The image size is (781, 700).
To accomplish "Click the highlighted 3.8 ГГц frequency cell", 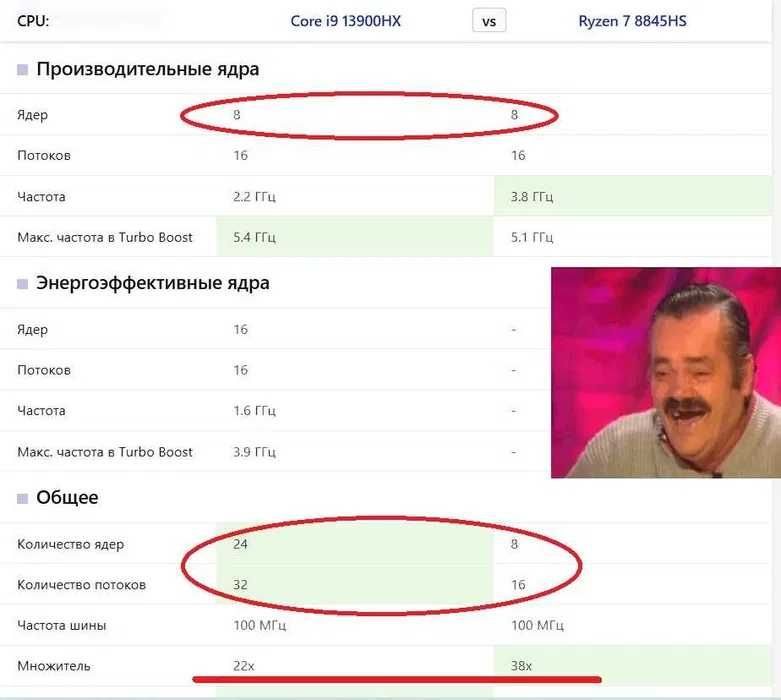I will coord(633,196).
